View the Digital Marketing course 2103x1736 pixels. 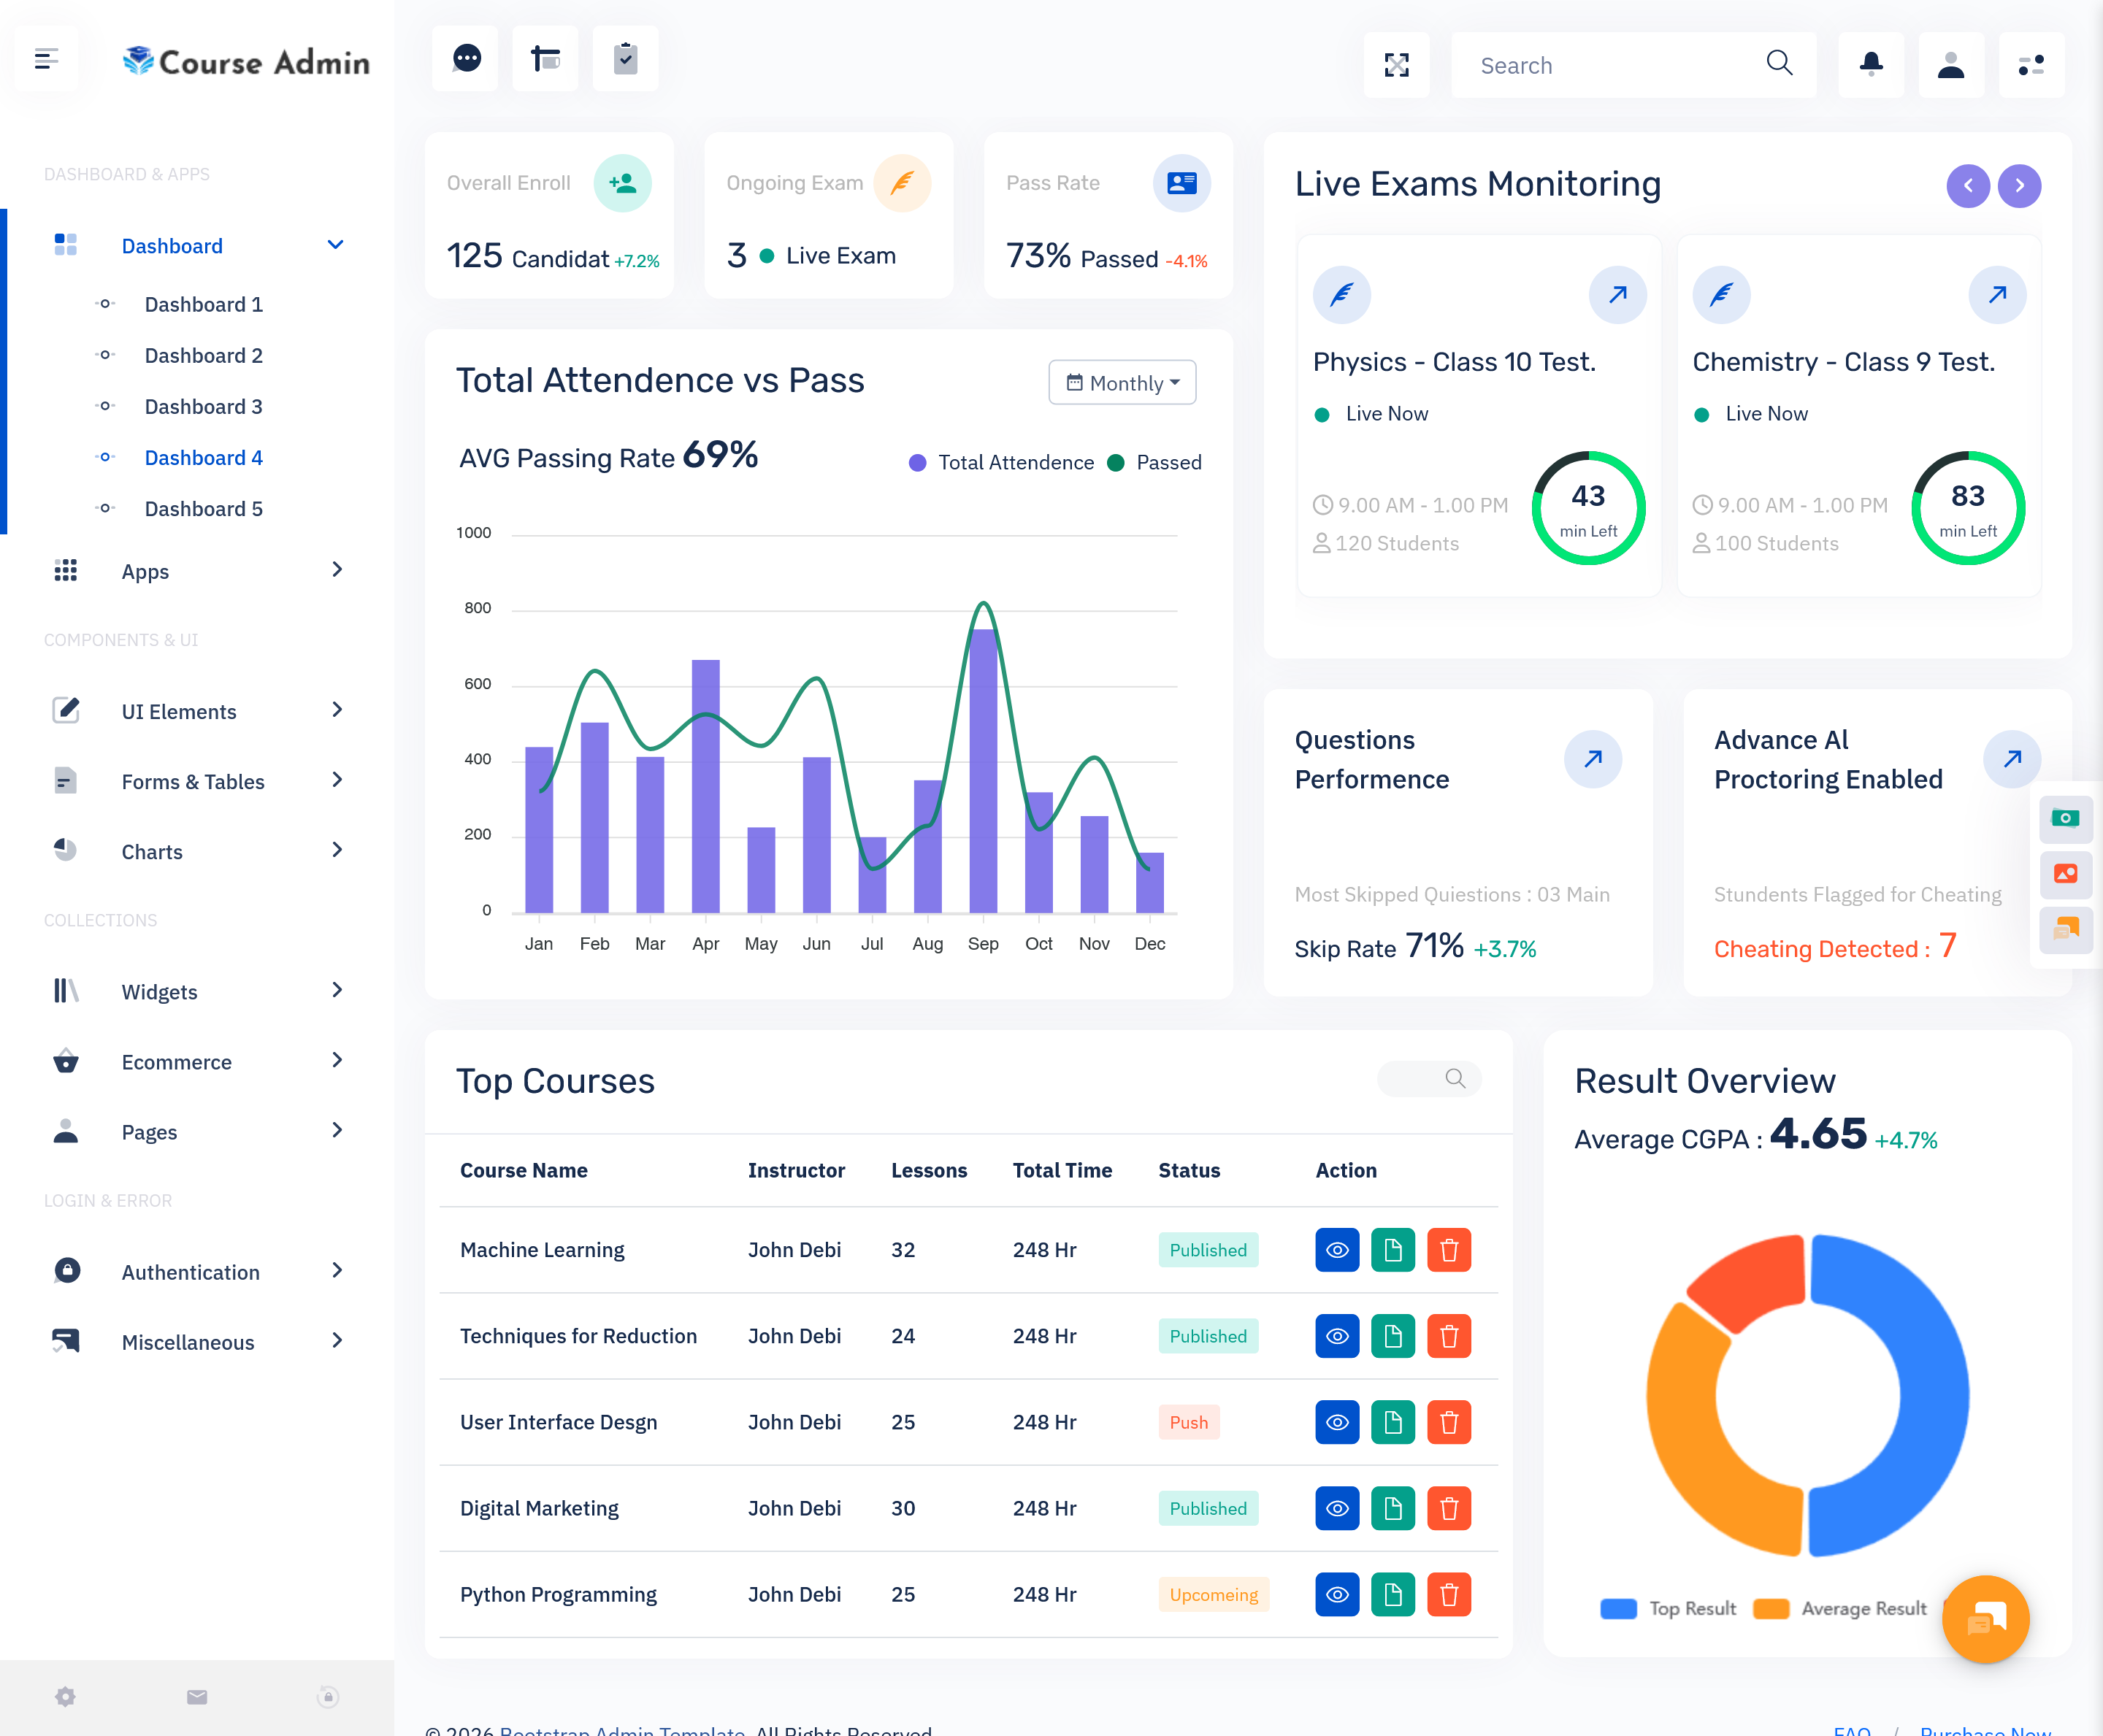point(1337,1508)
